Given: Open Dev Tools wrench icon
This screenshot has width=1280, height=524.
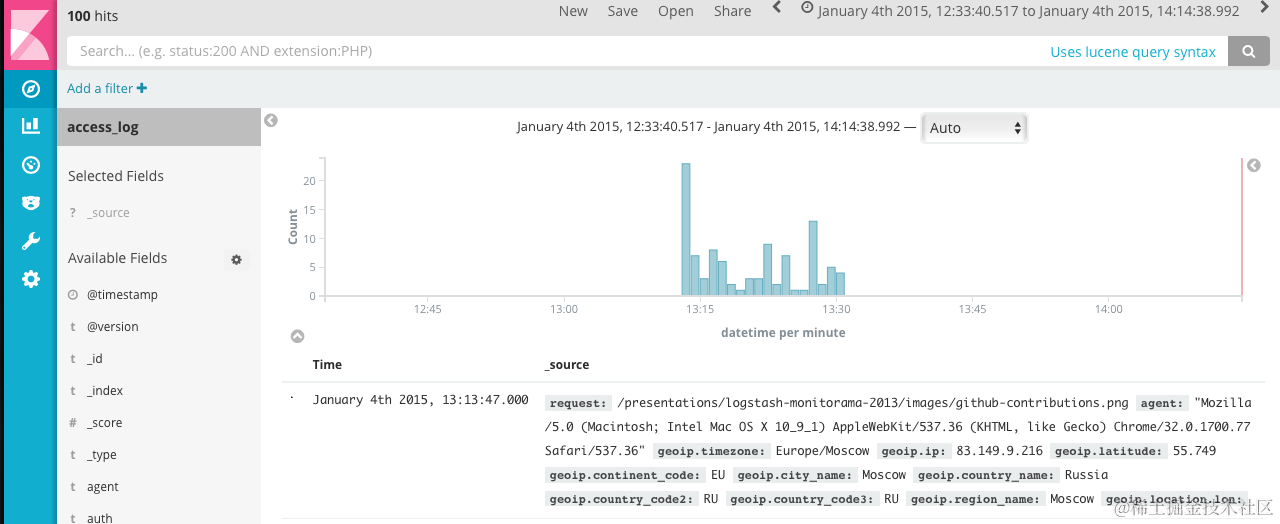Looking at the screenshot, I should pos(30,241).
